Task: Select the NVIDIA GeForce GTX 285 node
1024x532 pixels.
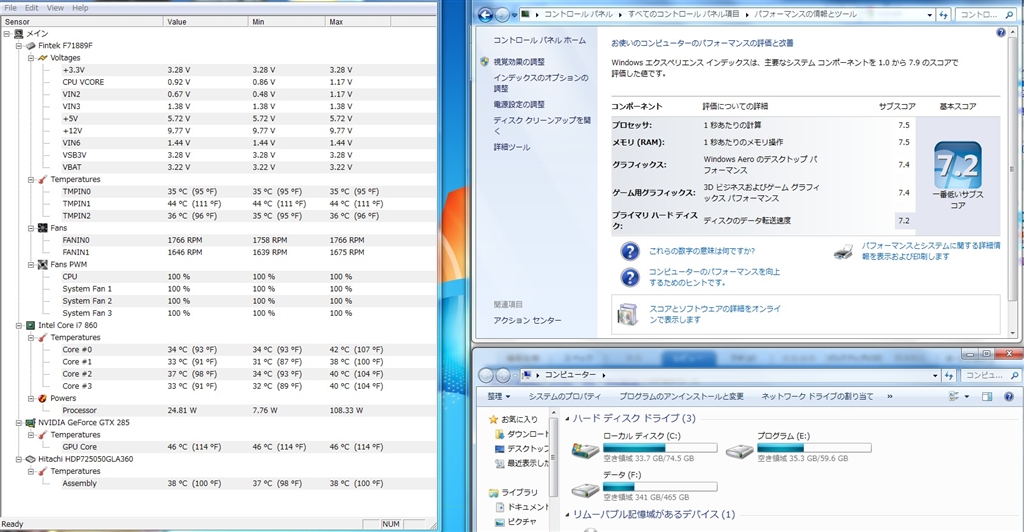Action: pos(92,422)
